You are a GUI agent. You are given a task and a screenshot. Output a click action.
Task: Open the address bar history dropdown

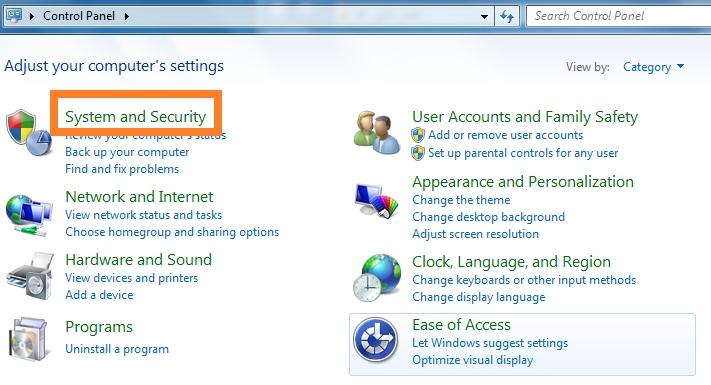click(484, 17)
